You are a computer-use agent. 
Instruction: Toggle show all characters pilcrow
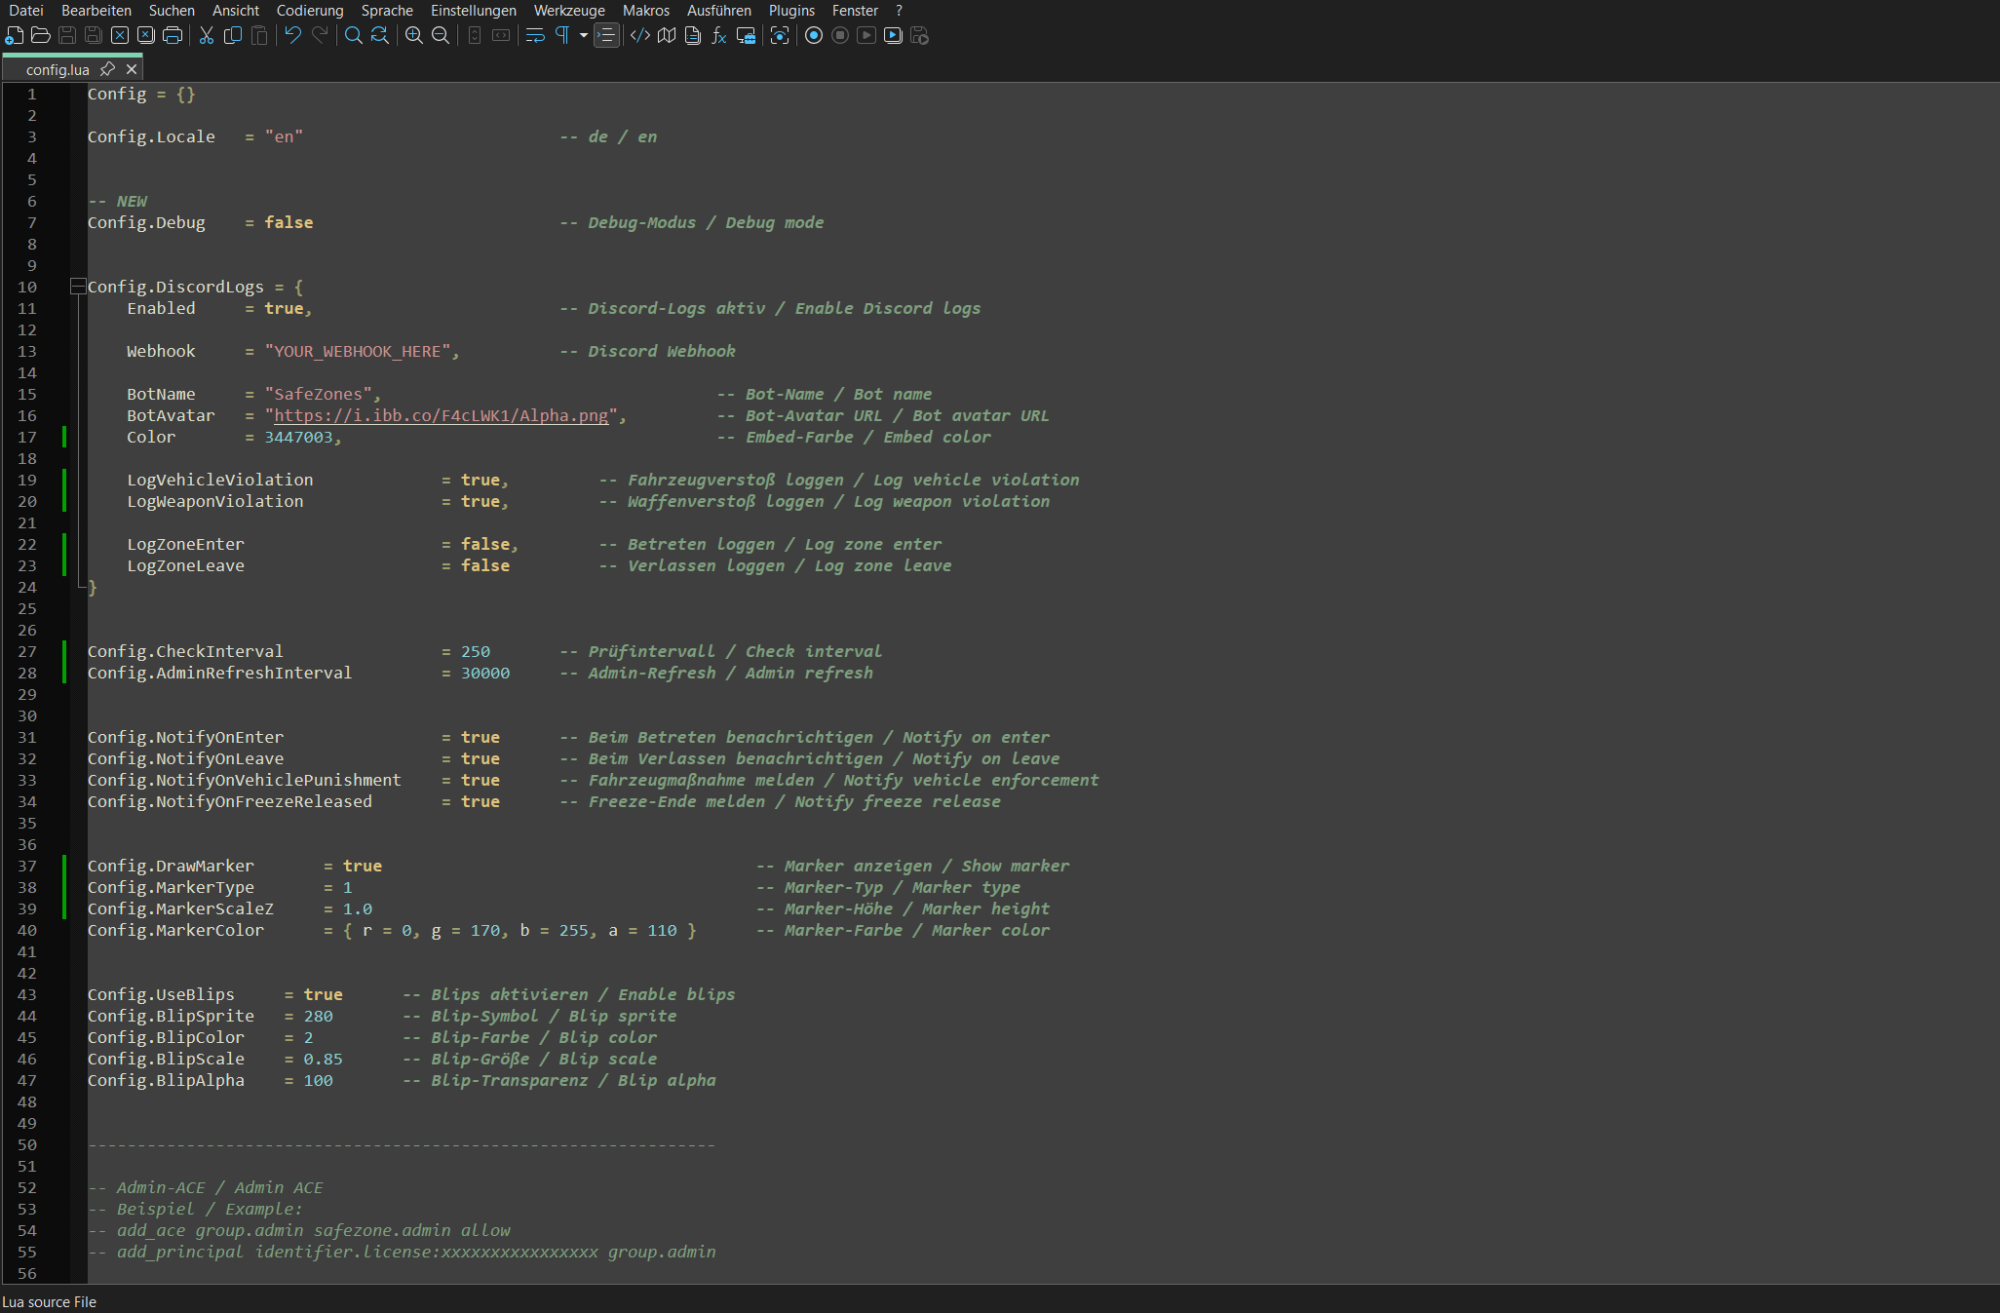pos(562,36)
